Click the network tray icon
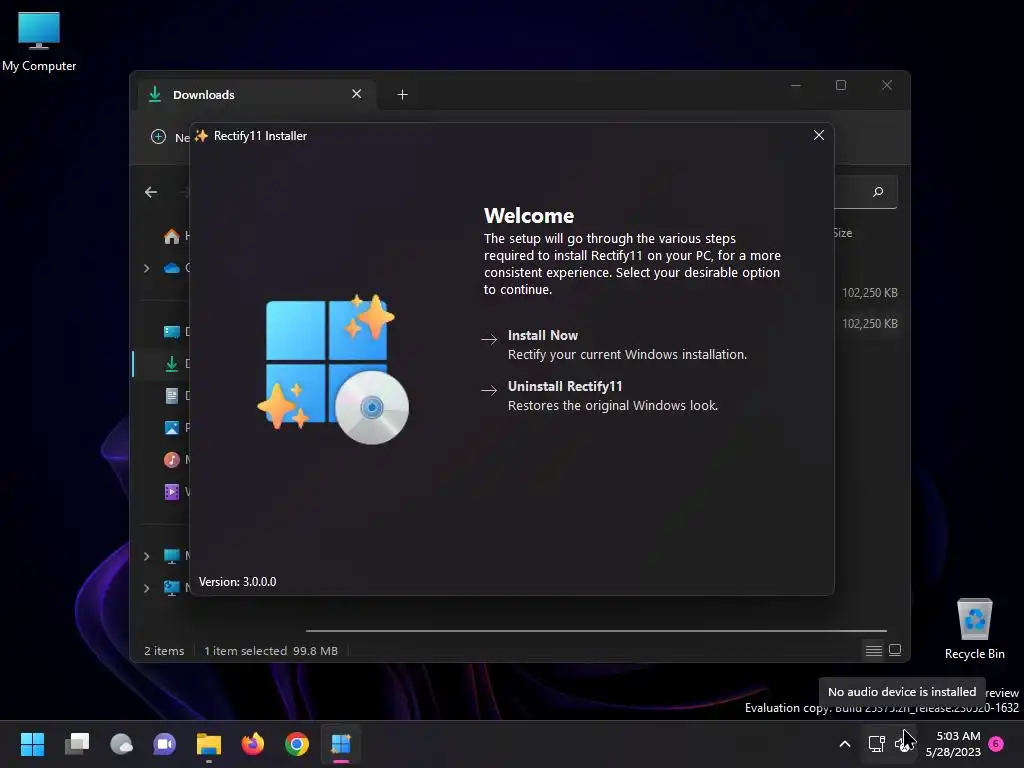This screenshot has height=768, width=1024. [x=876, y=744]
